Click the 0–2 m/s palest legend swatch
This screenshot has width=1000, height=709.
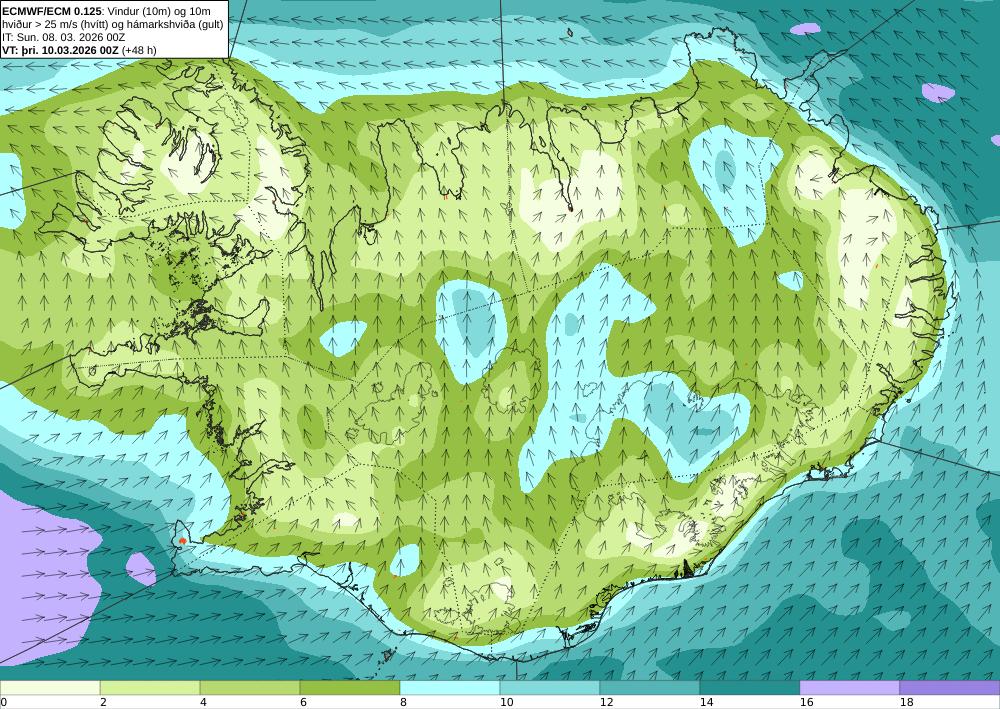[50, 688]
